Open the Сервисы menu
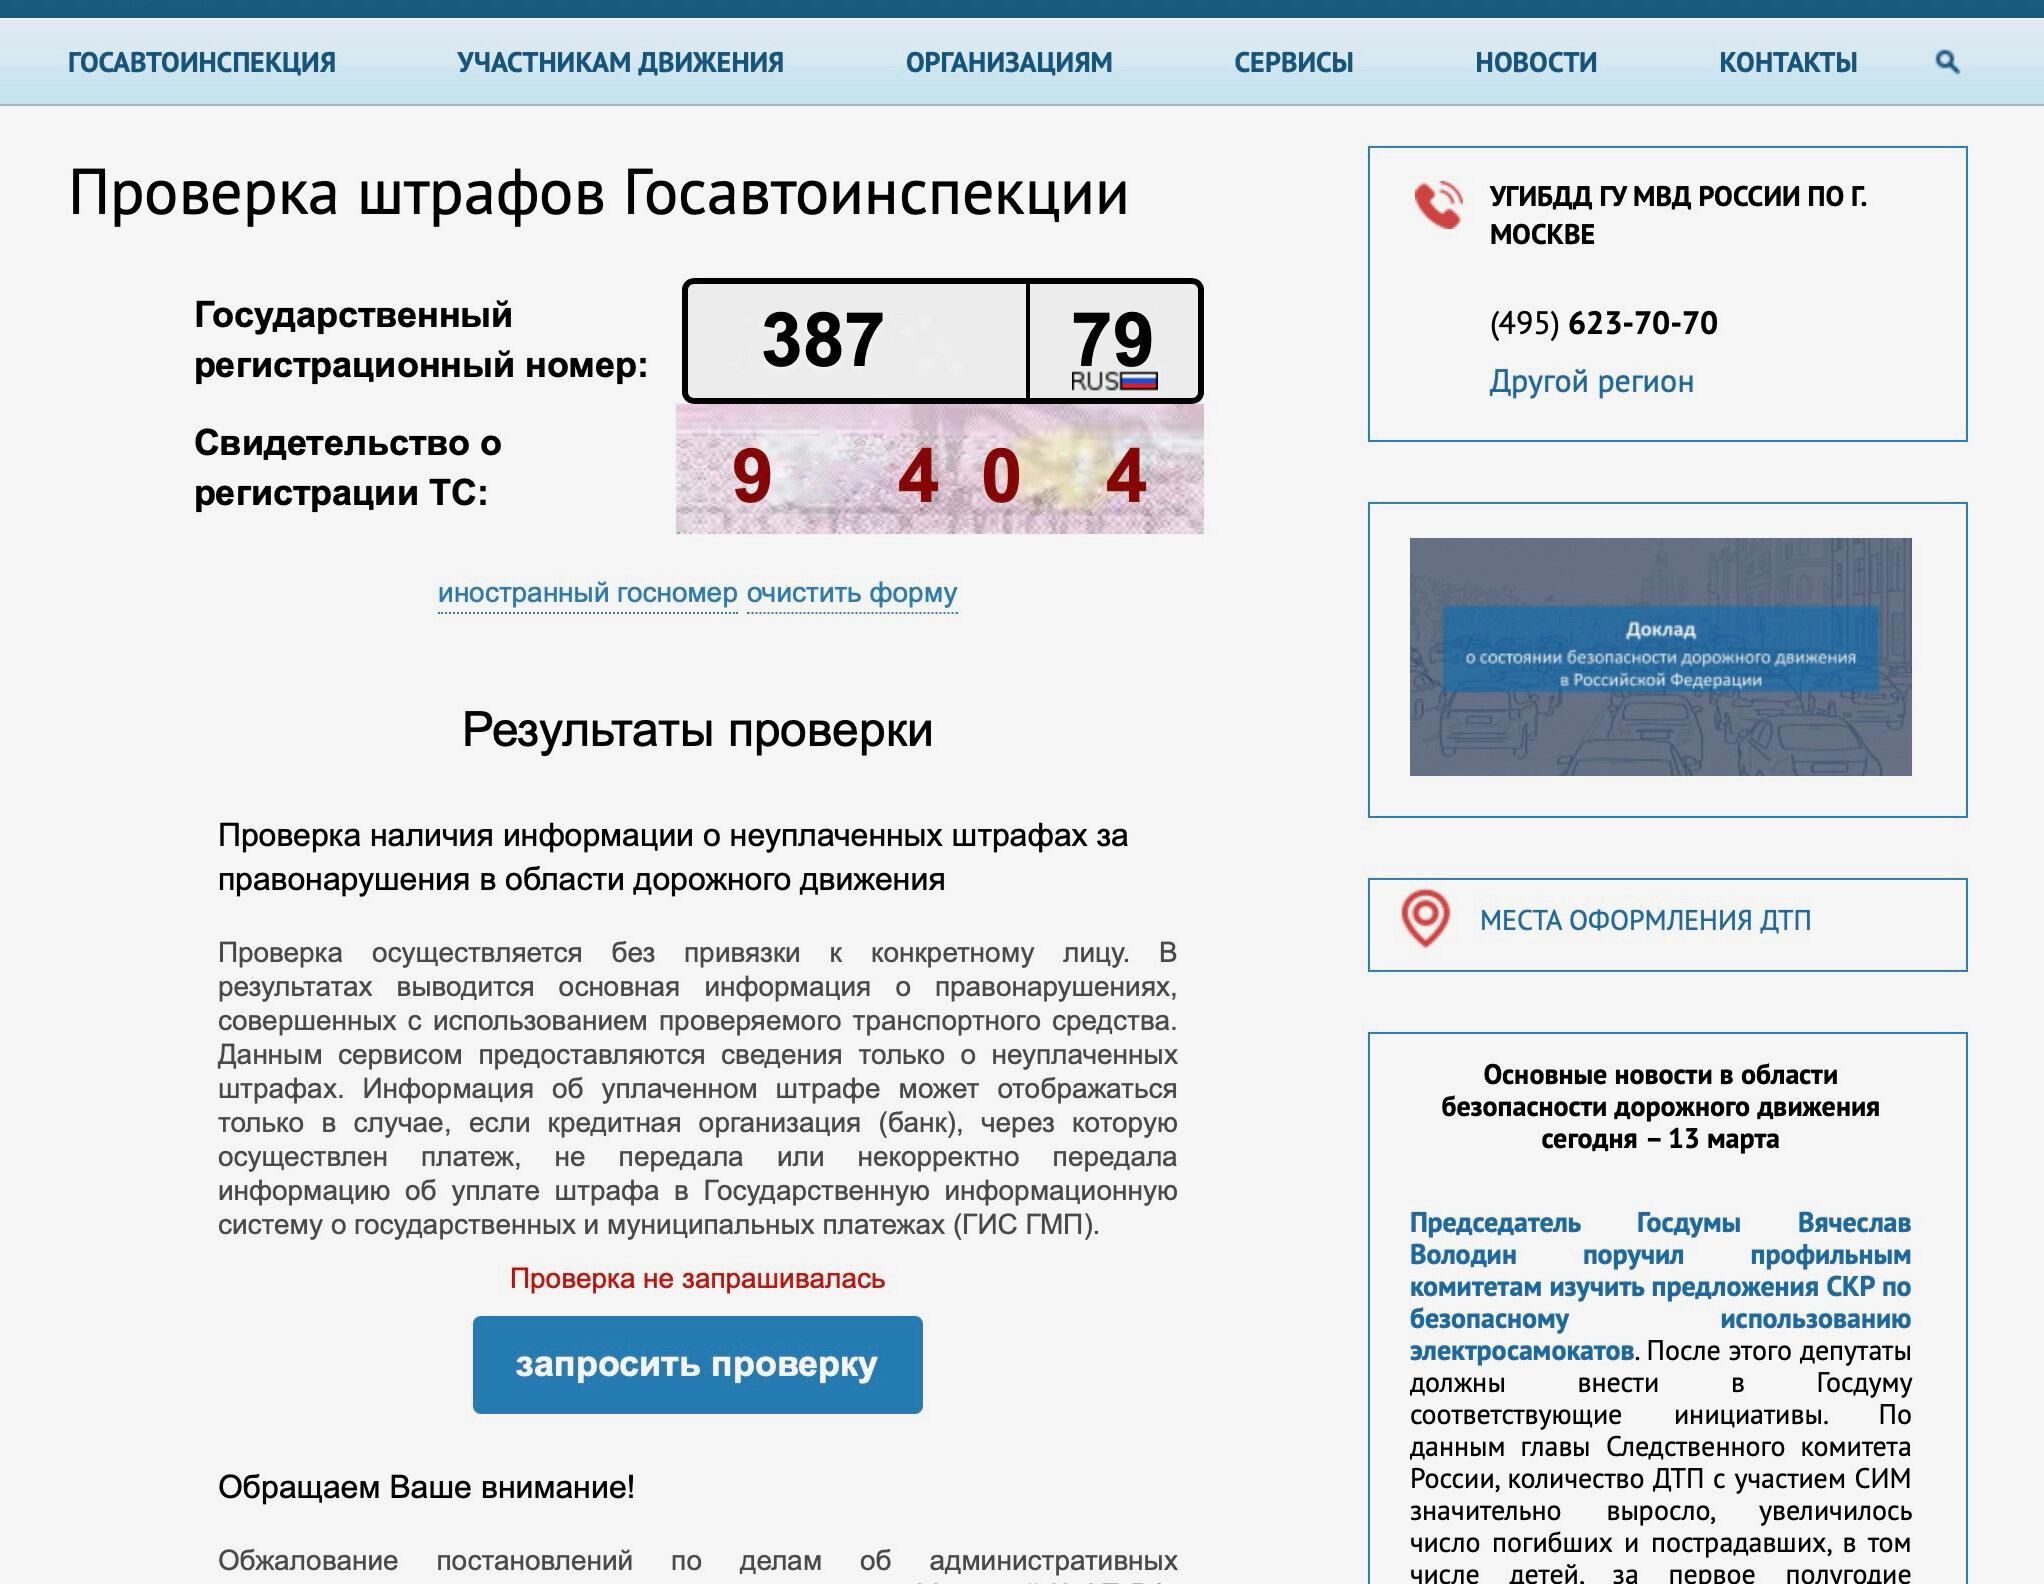 click(1293, 62)
